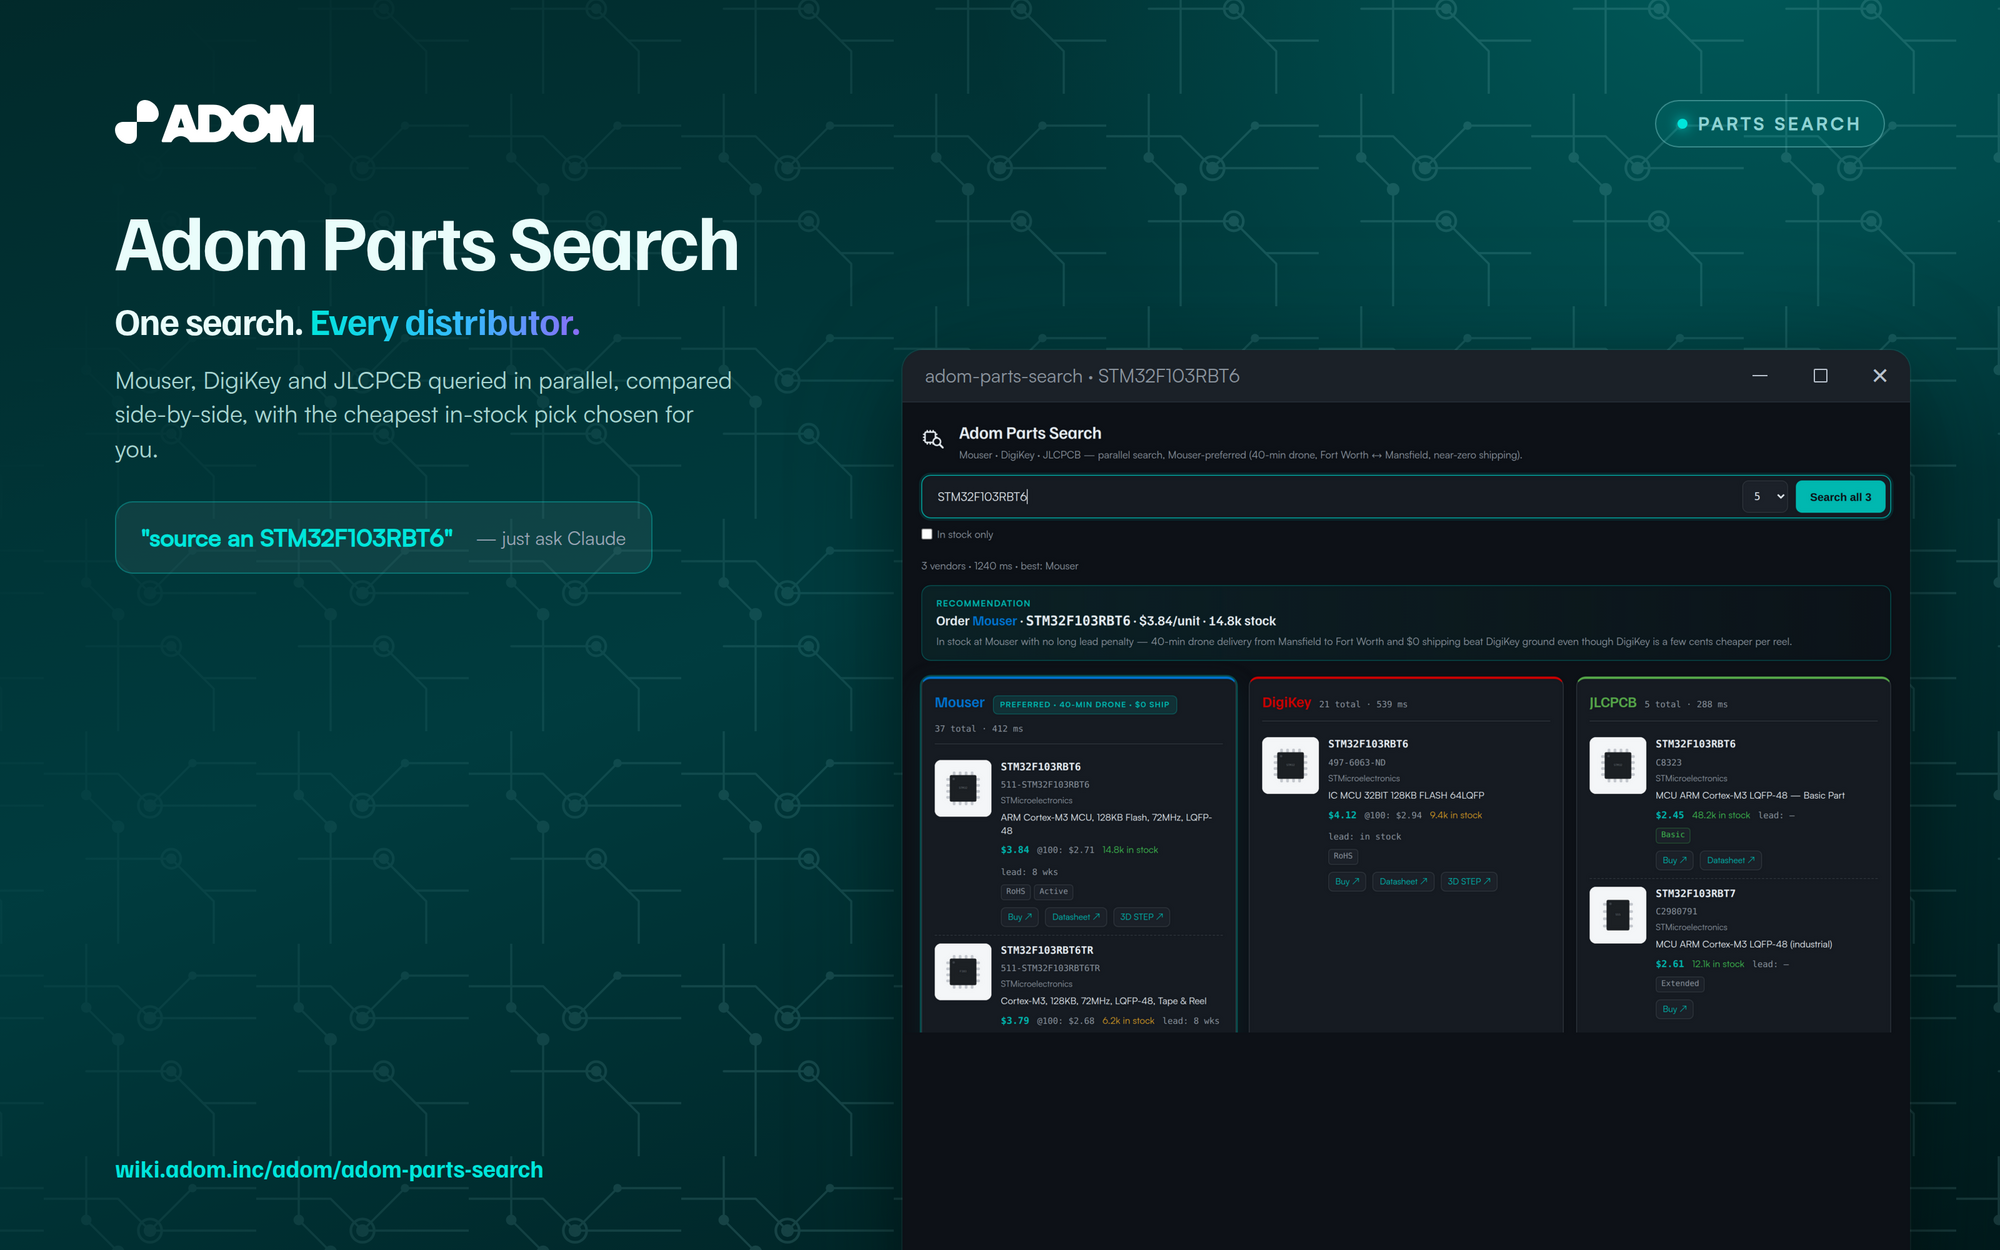Image resolution: width=2000 pixels, height=1250 pixels.
Task: Click the Basic tag in JLCPCB card
Action: tap(1673, 835)
